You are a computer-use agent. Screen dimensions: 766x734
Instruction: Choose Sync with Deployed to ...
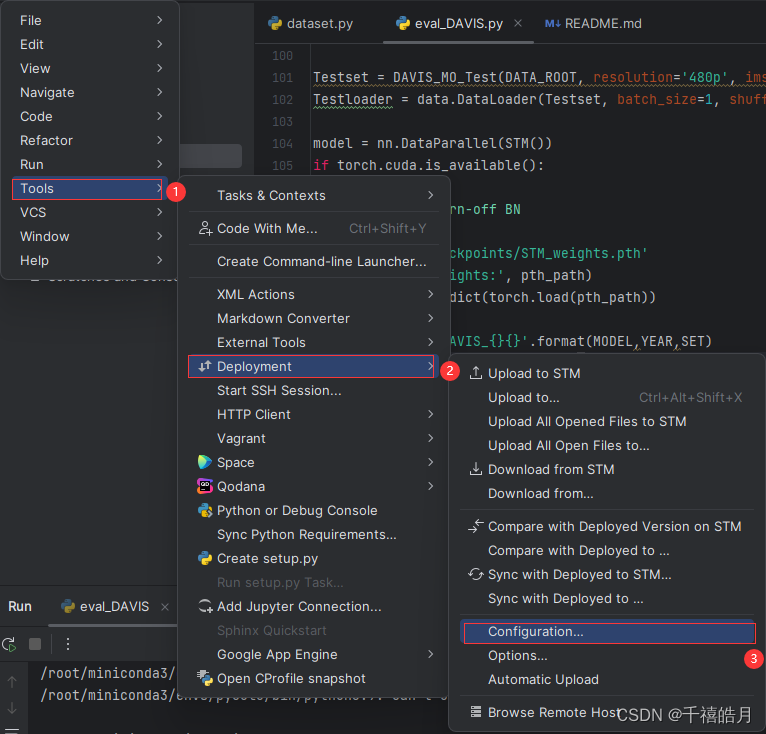click(x=607, y=598)
